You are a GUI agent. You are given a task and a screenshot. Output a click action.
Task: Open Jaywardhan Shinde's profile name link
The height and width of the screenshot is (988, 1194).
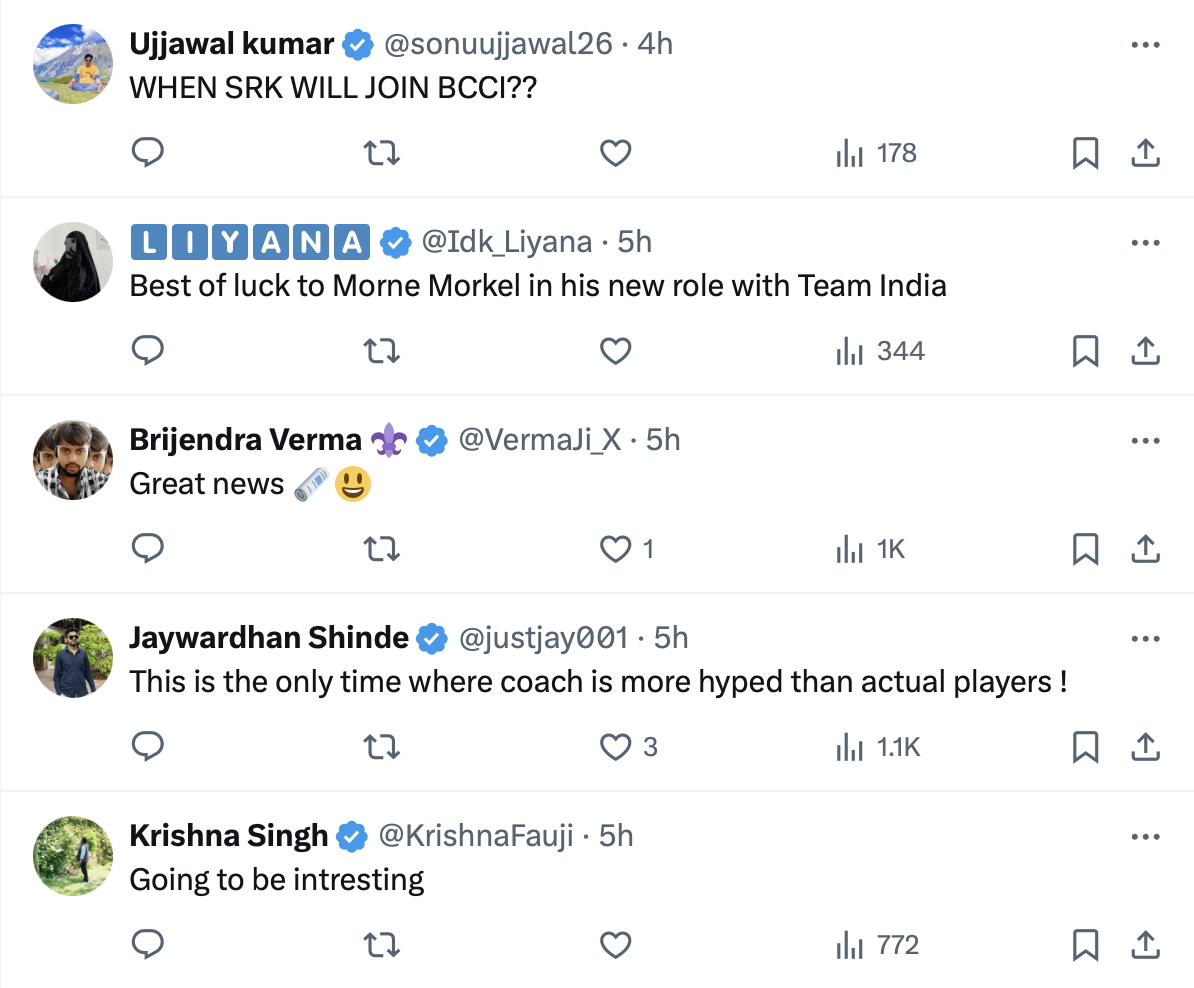269,638
